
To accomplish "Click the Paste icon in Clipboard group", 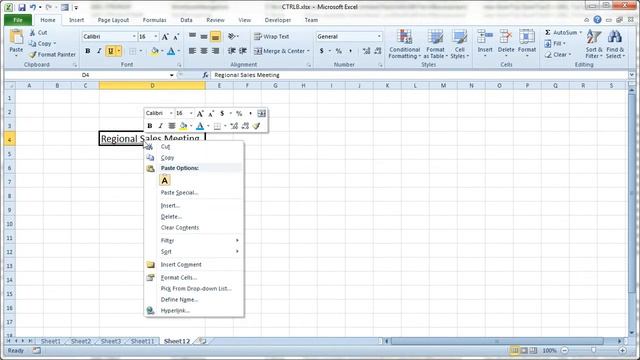I will pos(16,38).
